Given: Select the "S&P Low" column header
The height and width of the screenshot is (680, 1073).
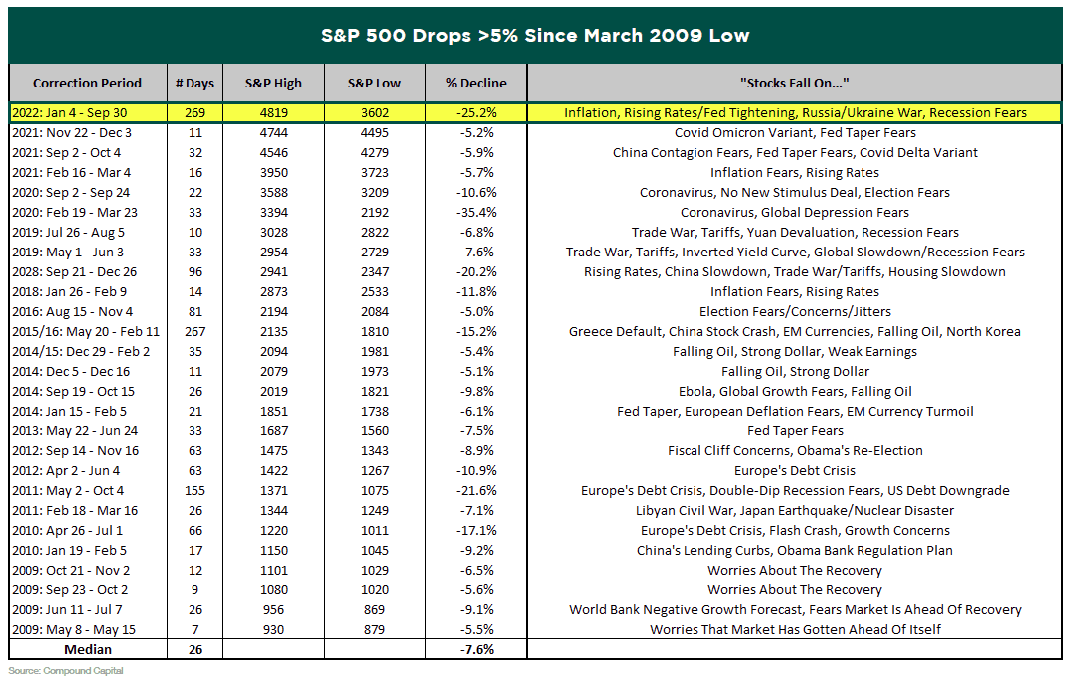Looking at the screenshot, I should [x=375, y=83].
